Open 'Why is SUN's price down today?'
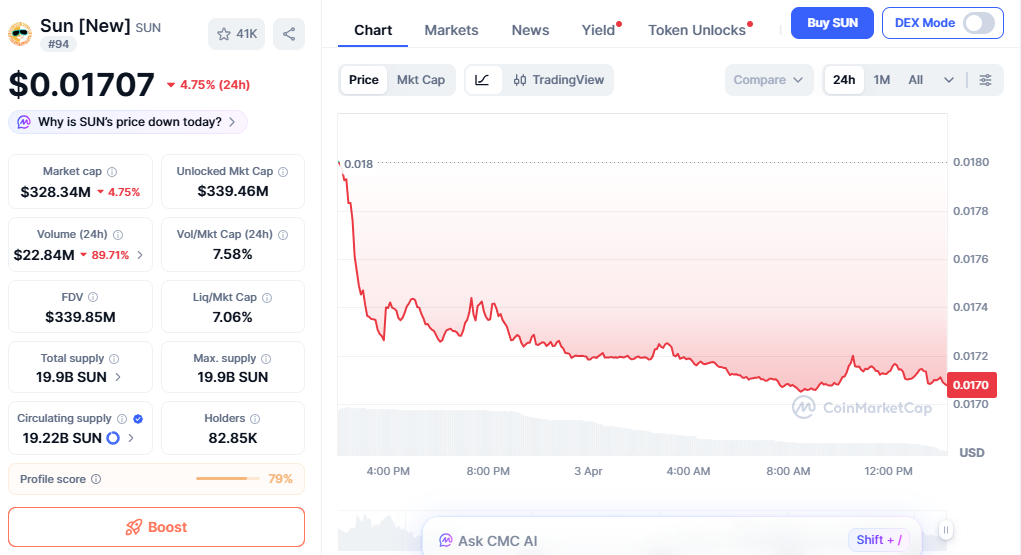Screen dimensions: 1021x555 click(x=128, y=122)
